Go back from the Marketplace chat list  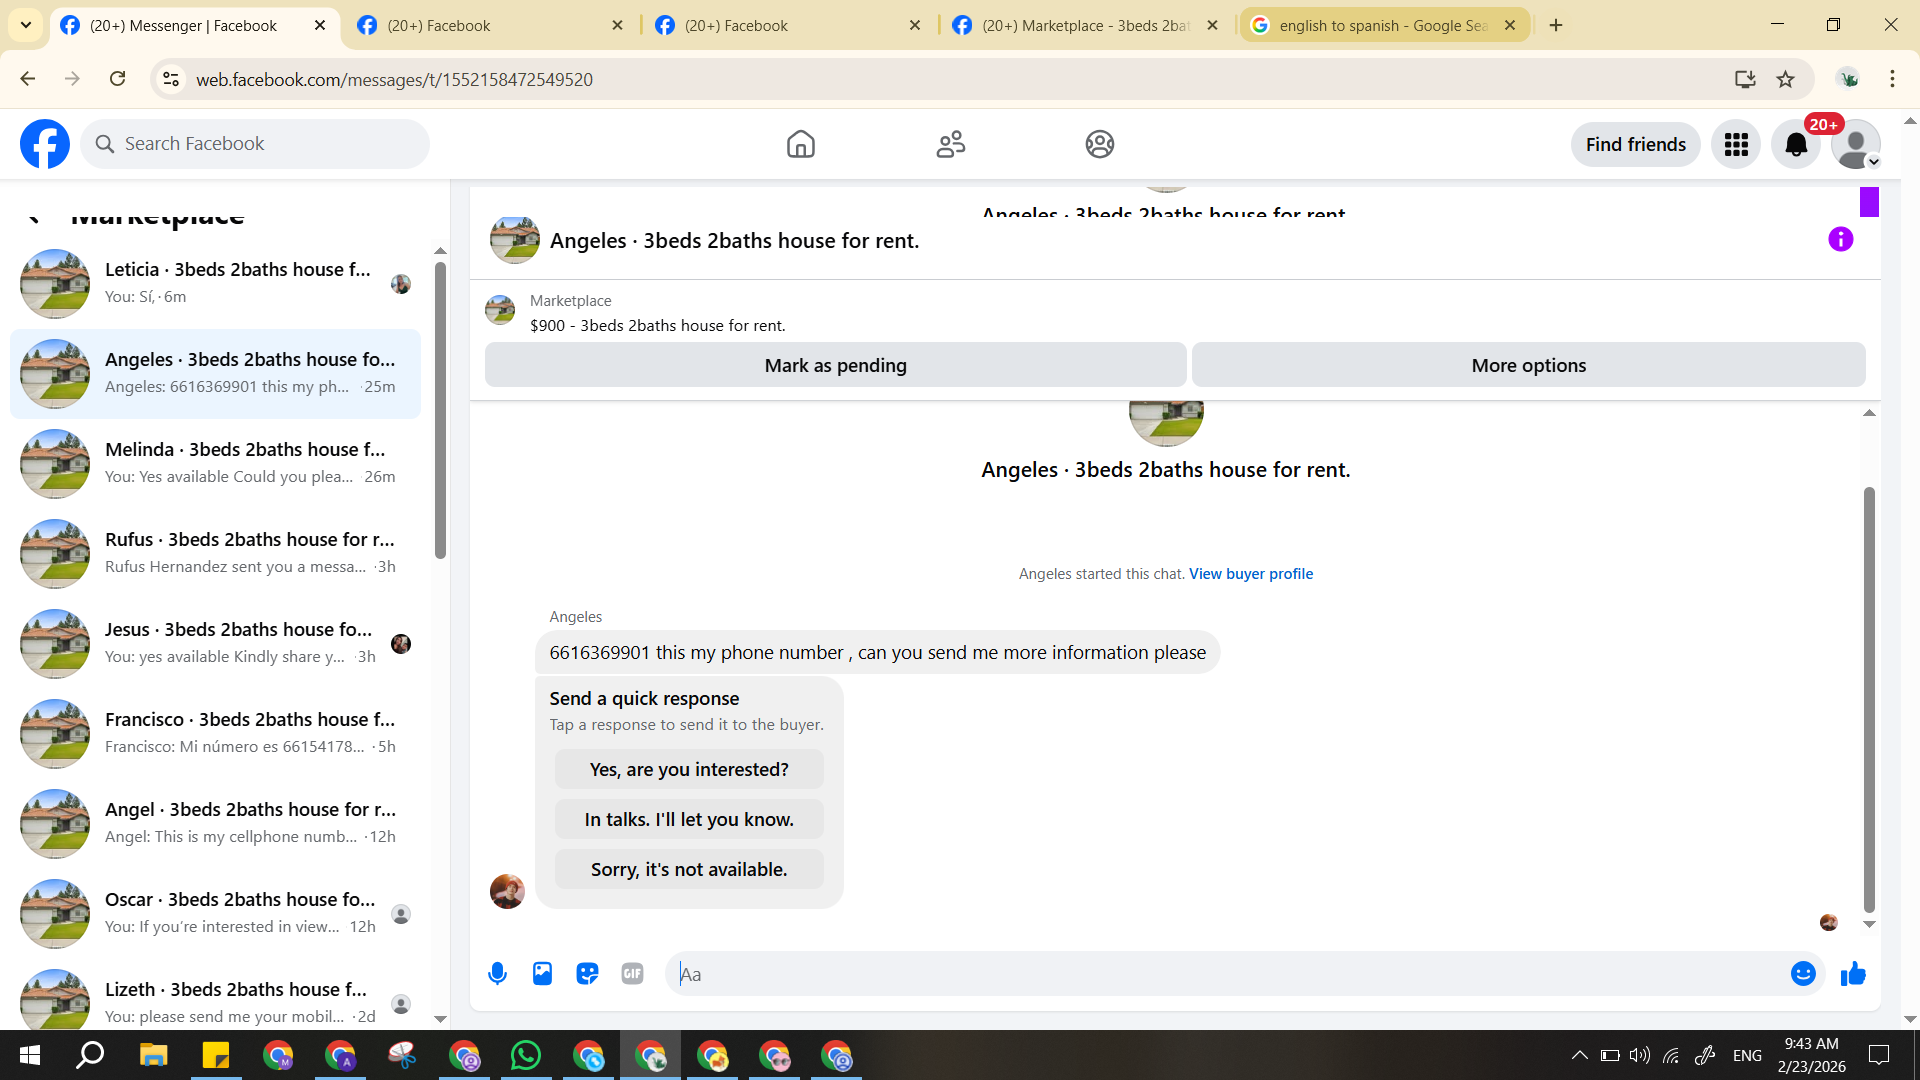[x=33, y=217]
